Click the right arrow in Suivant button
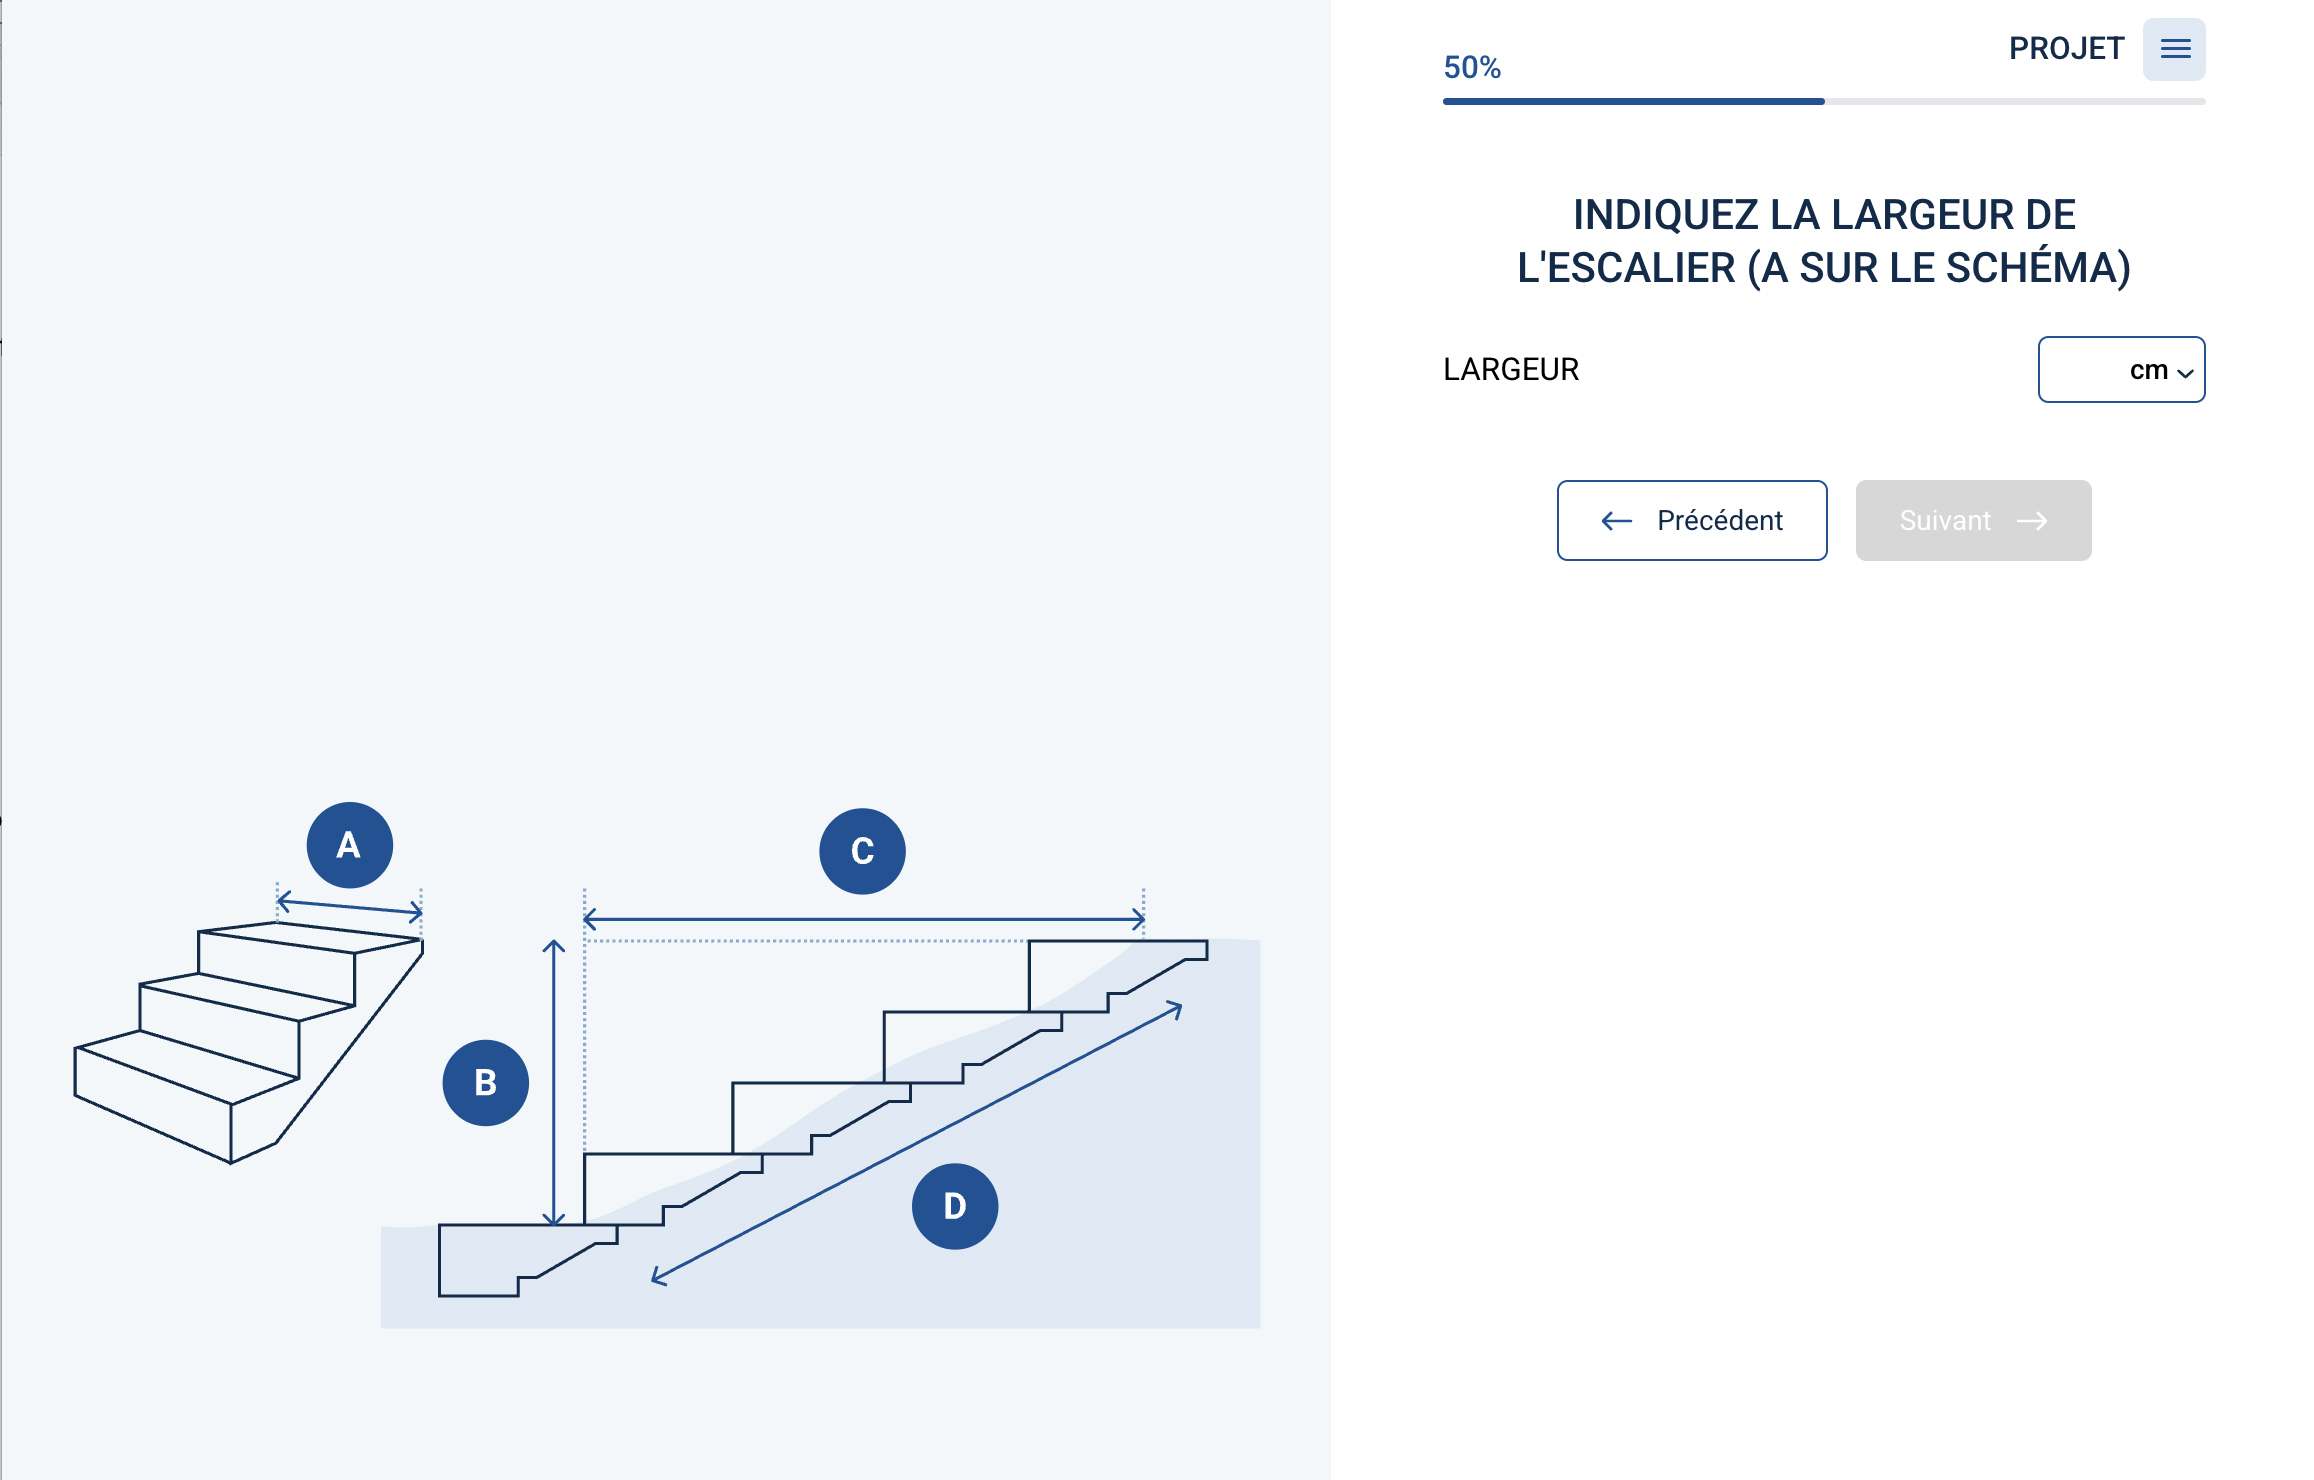2314x1480 pixels. tap(2032, 521)
